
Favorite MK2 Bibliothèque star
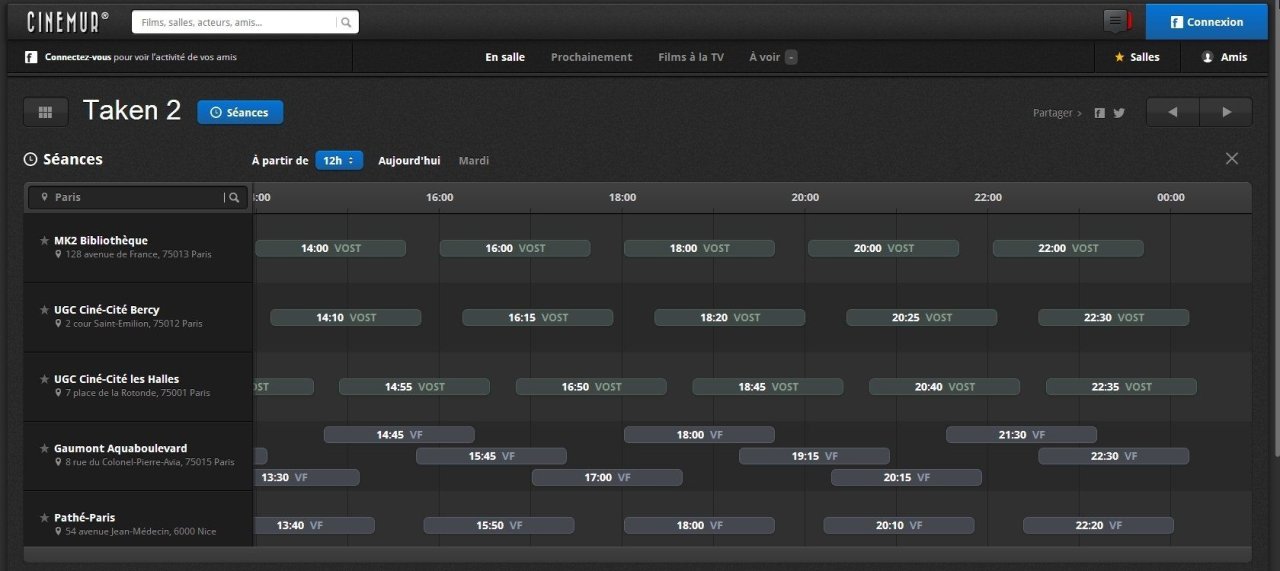point(44,240)
